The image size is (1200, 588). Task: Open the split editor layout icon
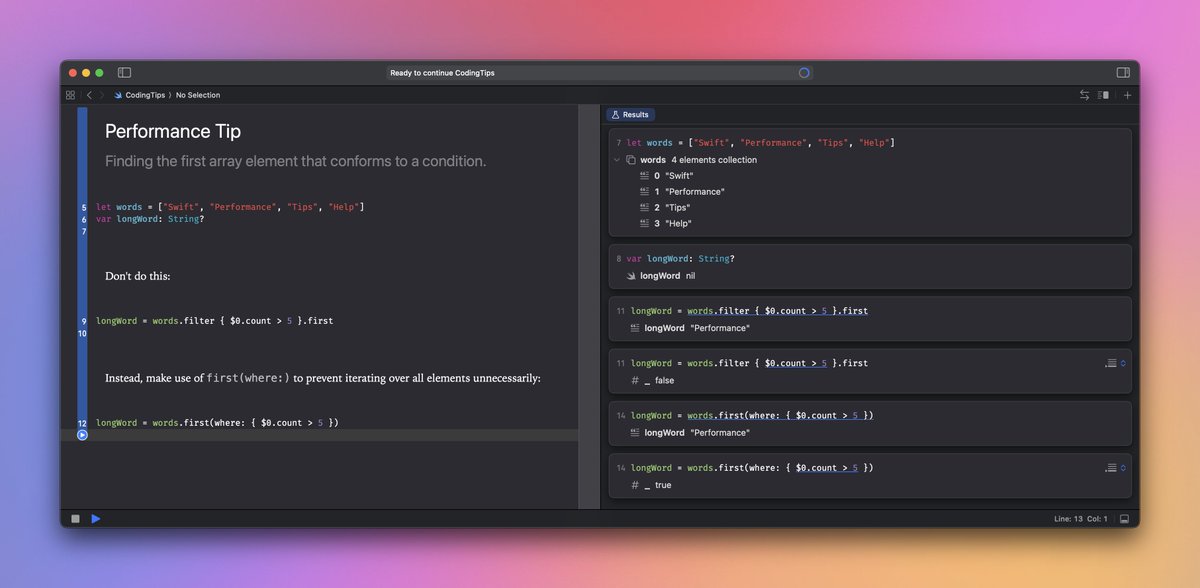1102,95
